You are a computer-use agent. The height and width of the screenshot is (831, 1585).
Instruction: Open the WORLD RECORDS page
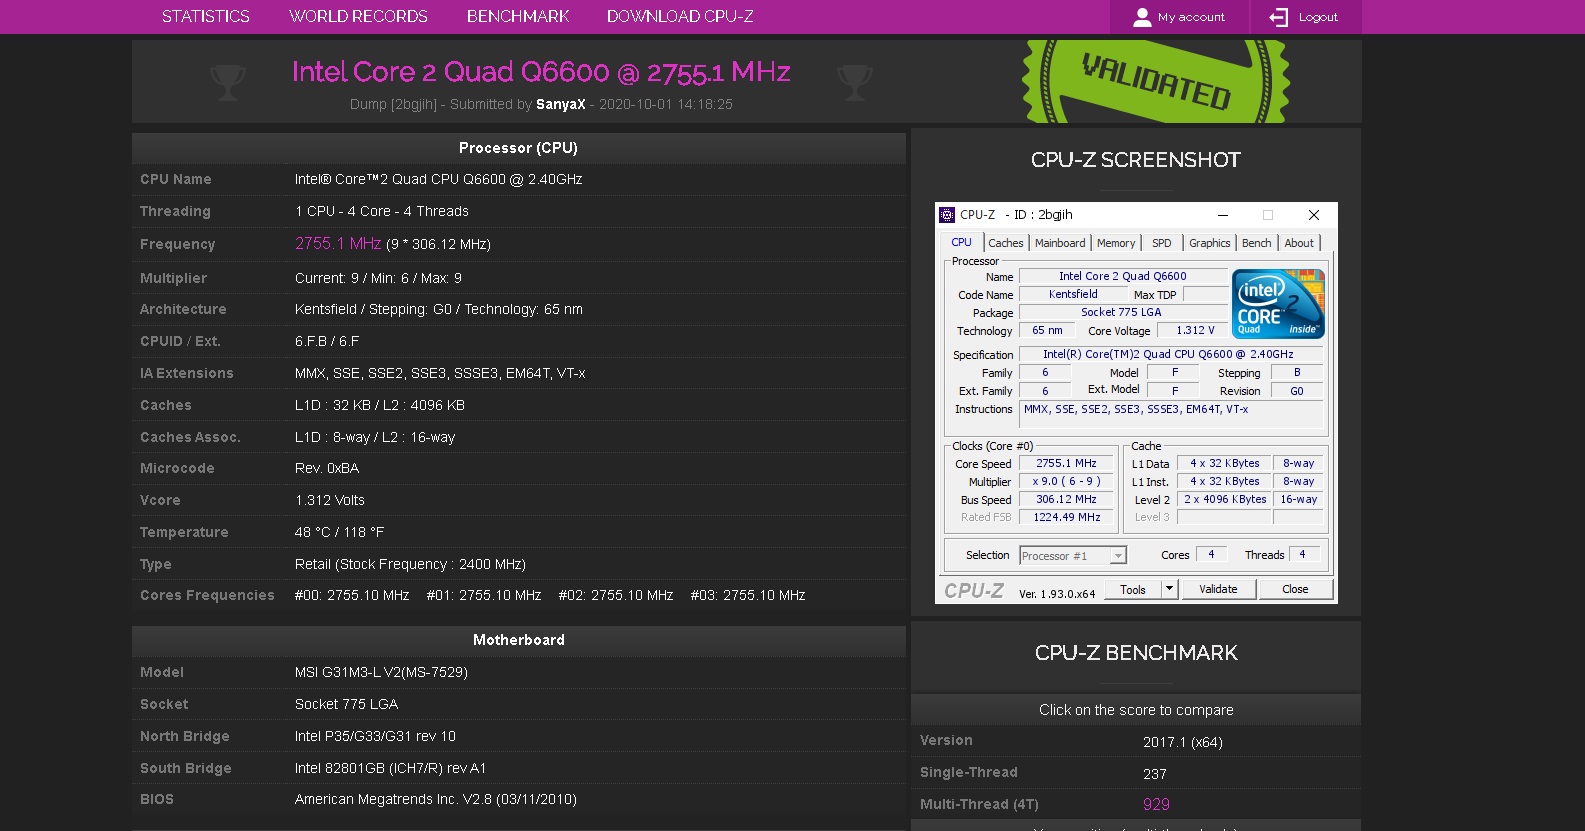click(x=358, y=17)
